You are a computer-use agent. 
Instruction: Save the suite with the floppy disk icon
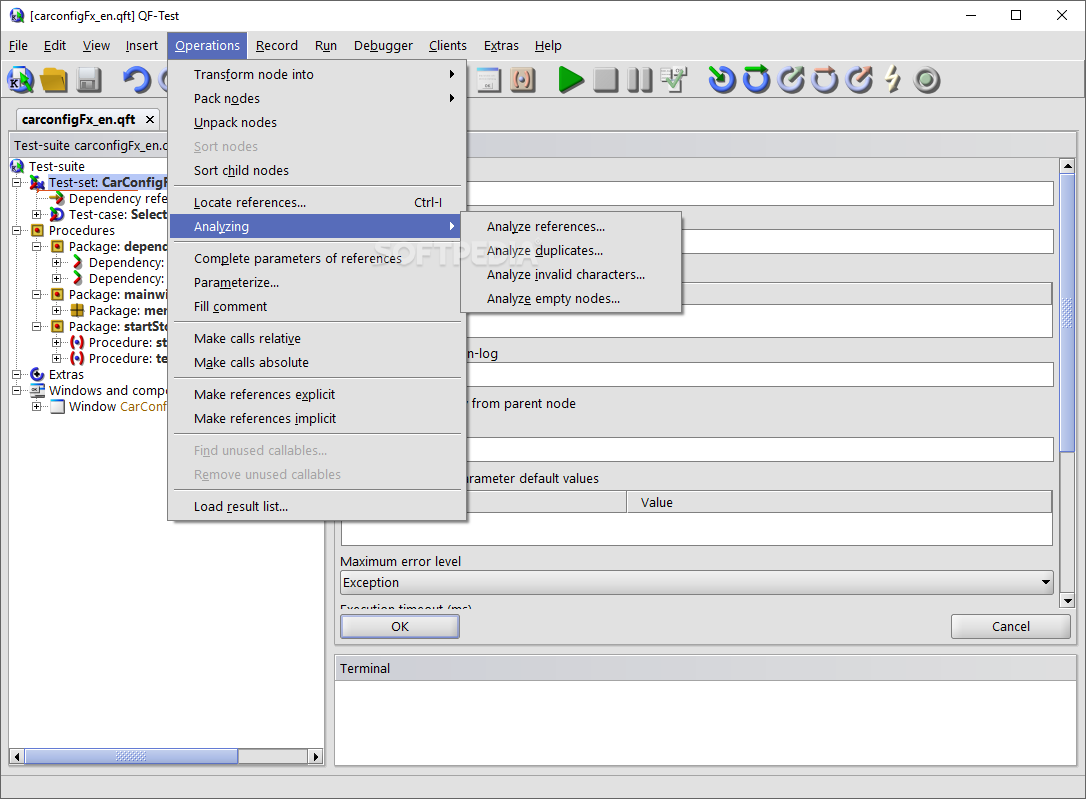click(88, 80)
